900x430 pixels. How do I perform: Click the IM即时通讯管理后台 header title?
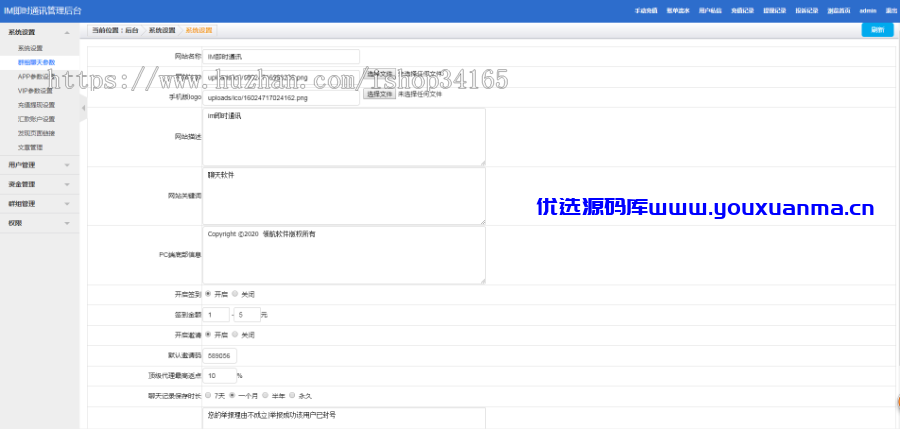pos(42,11)
